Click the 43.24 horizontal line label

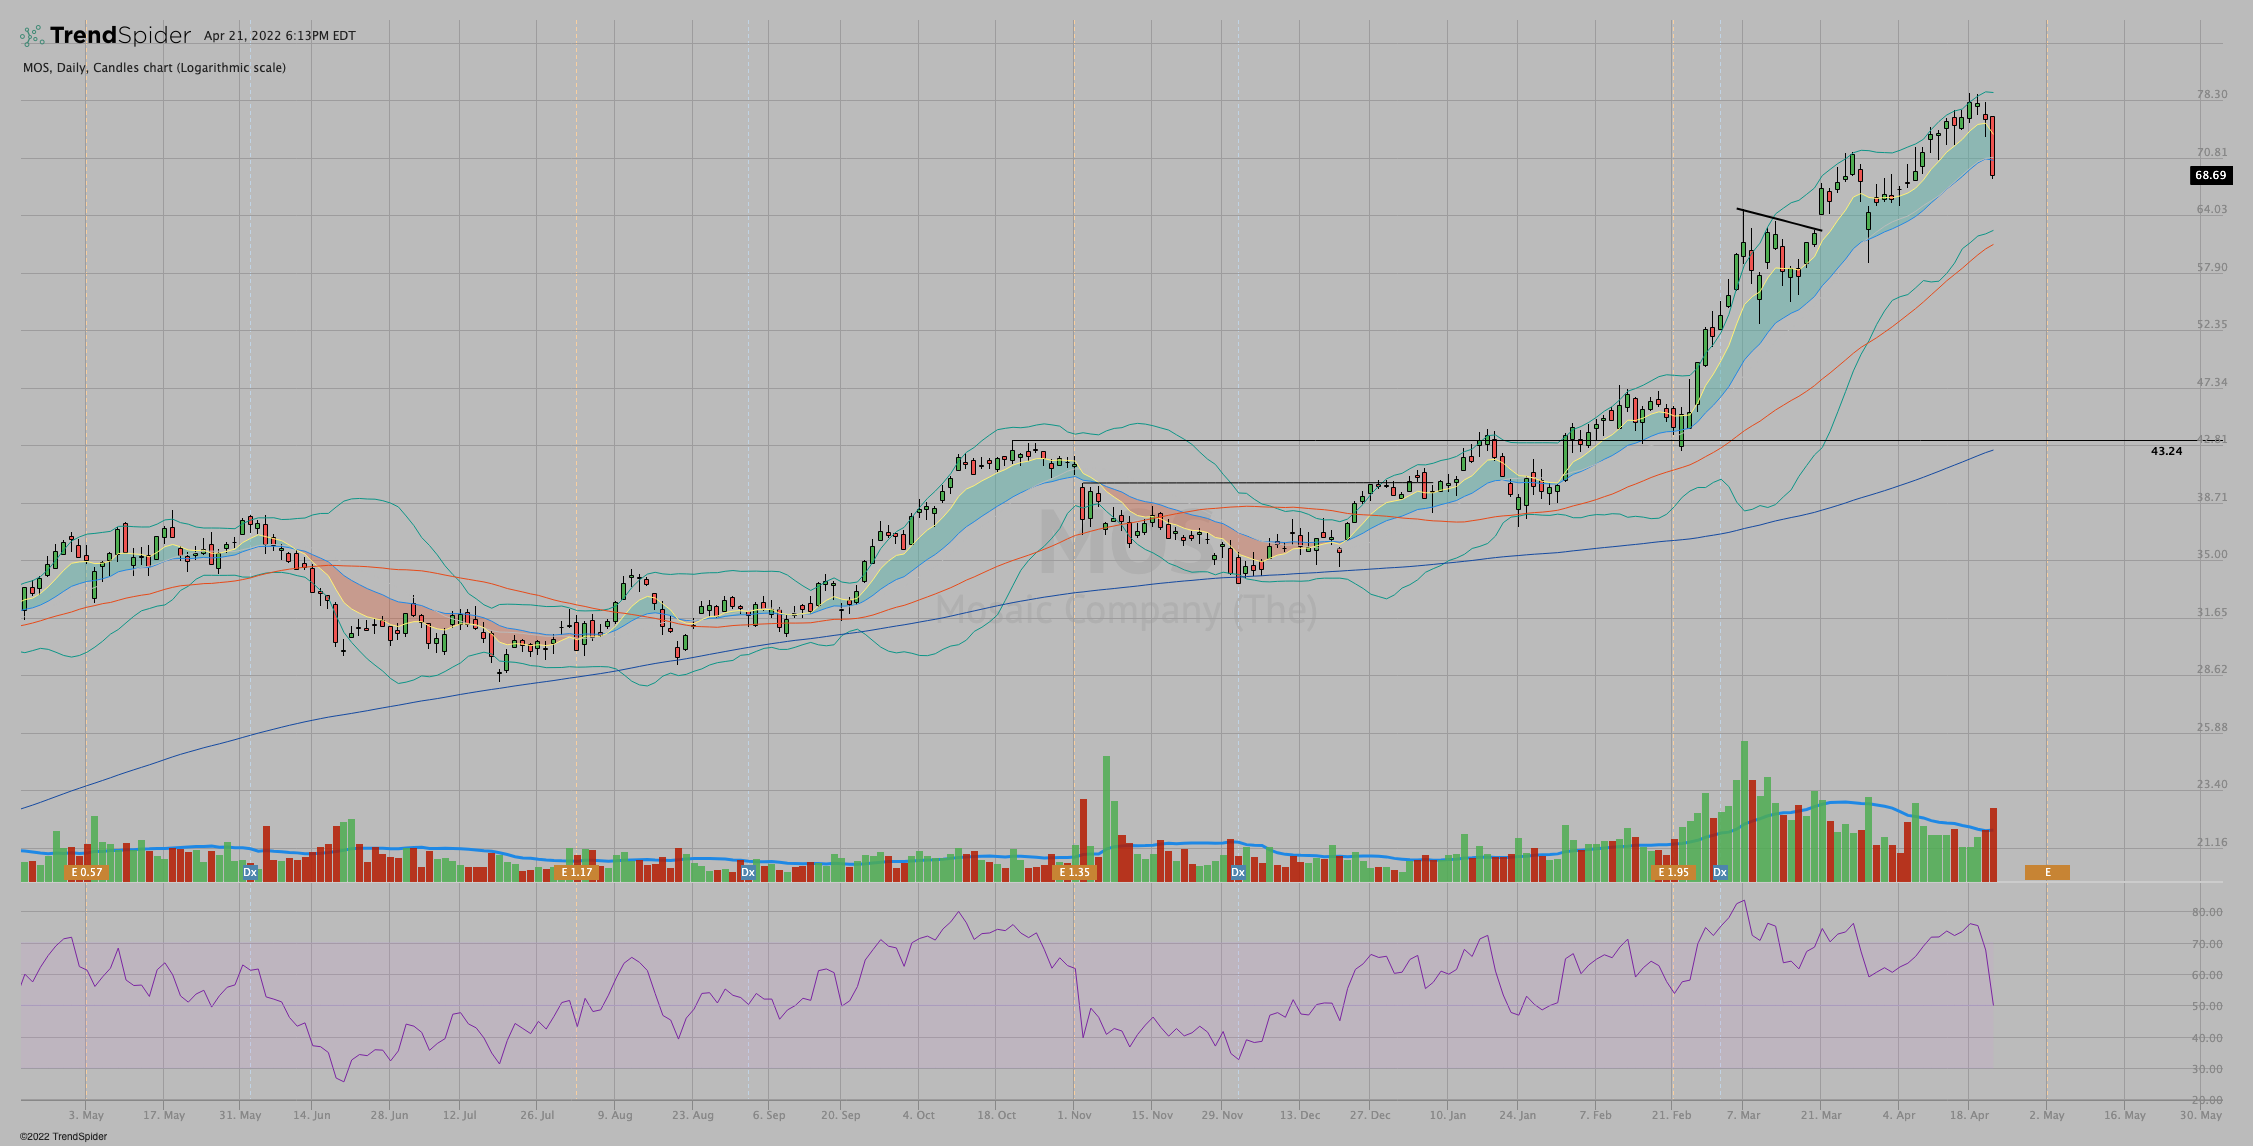(x=2166, y=451)
